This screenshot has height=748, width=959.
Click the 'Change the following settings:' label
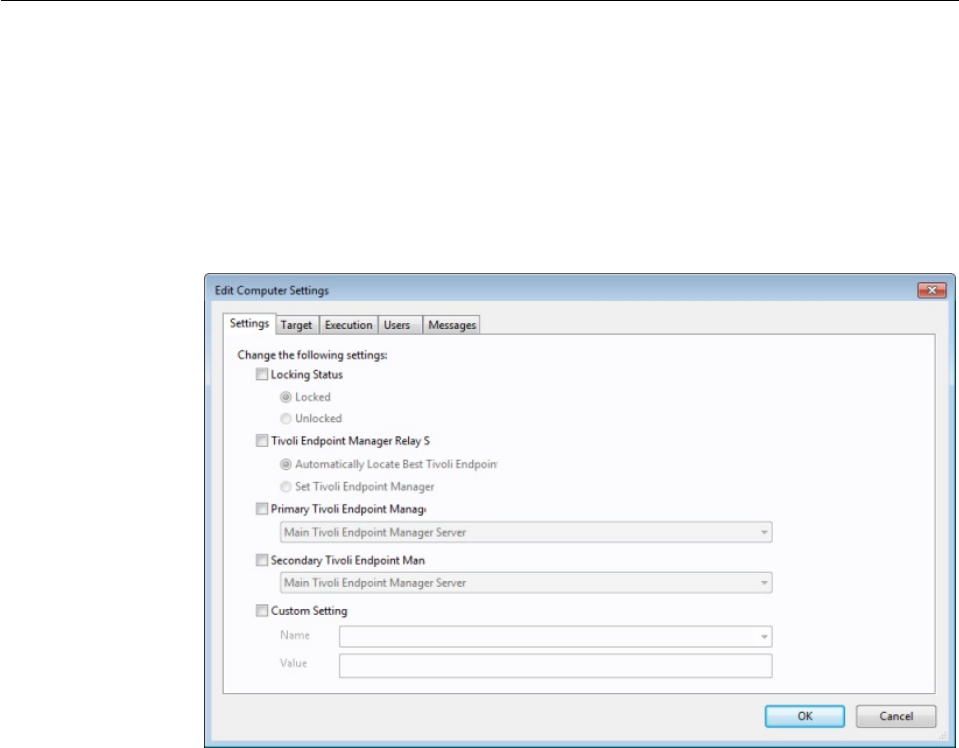313,355
